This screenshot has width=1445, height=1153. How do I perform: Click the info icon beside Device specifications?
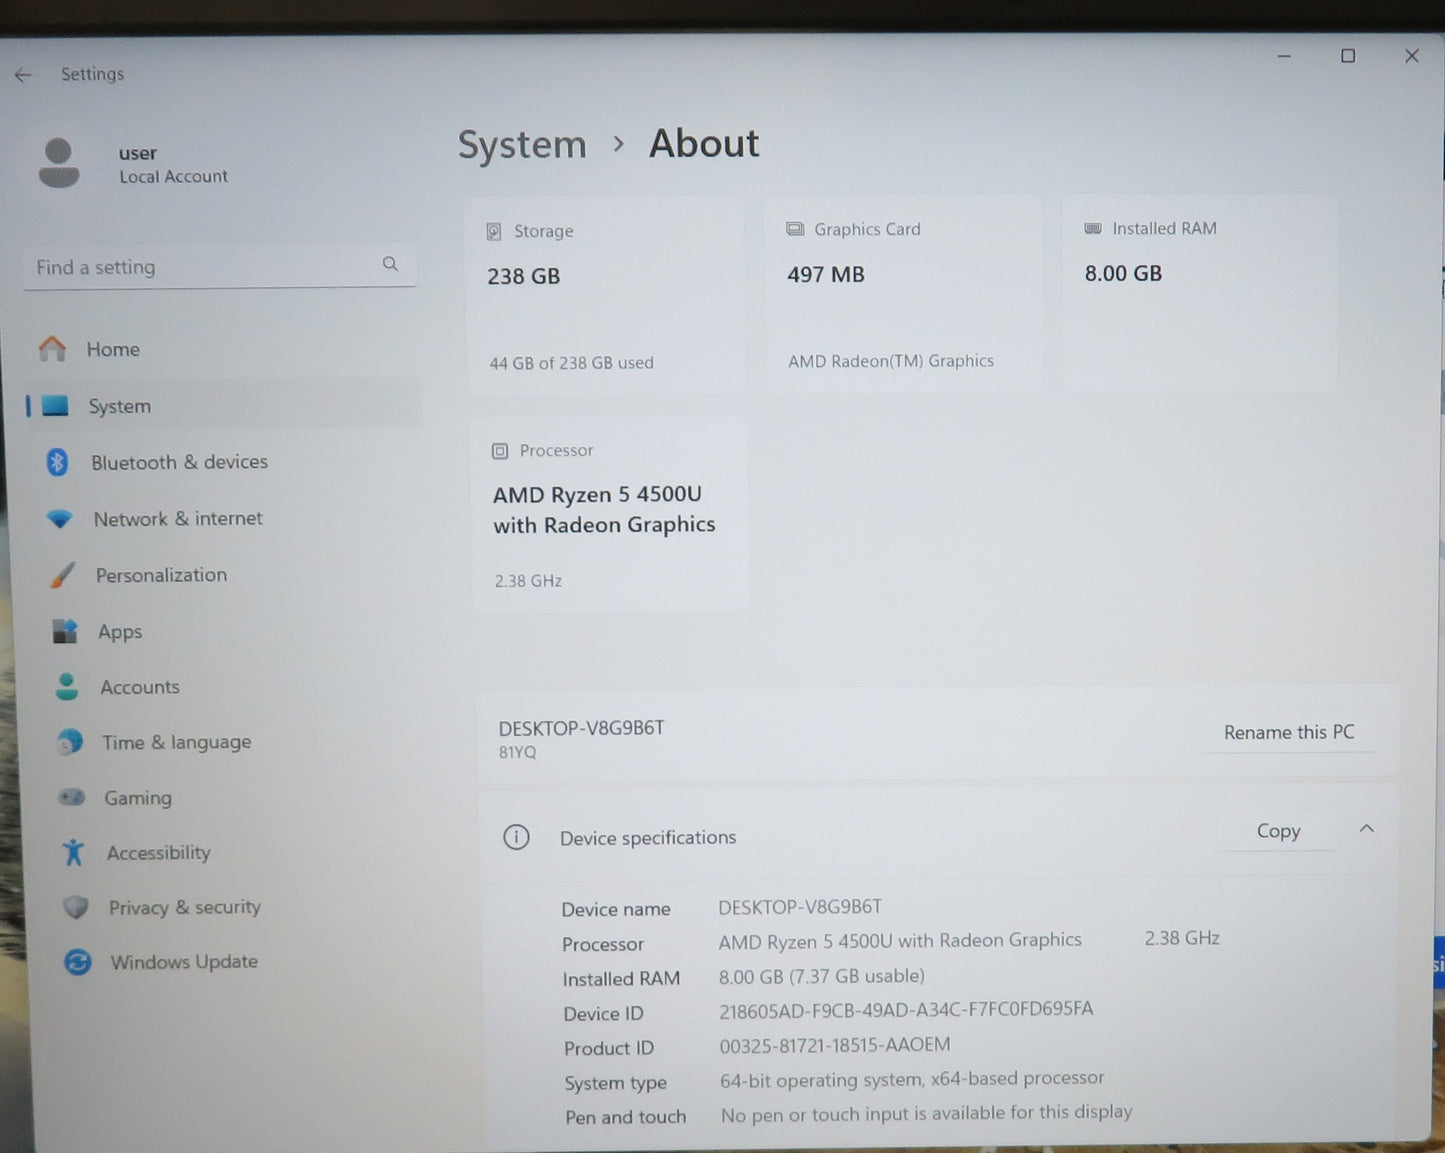pyautogui.click(x=516, y=837)
